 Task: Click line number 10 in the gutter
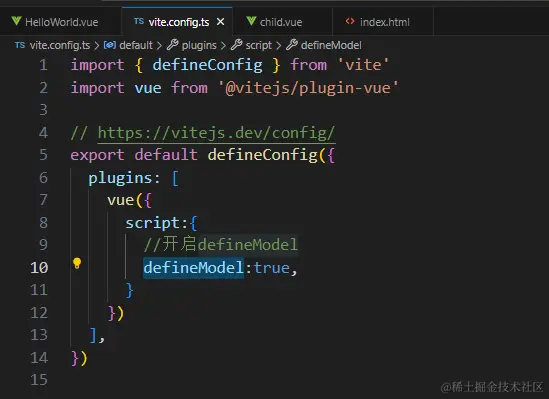pyautogui.click(x=39, y=268)
